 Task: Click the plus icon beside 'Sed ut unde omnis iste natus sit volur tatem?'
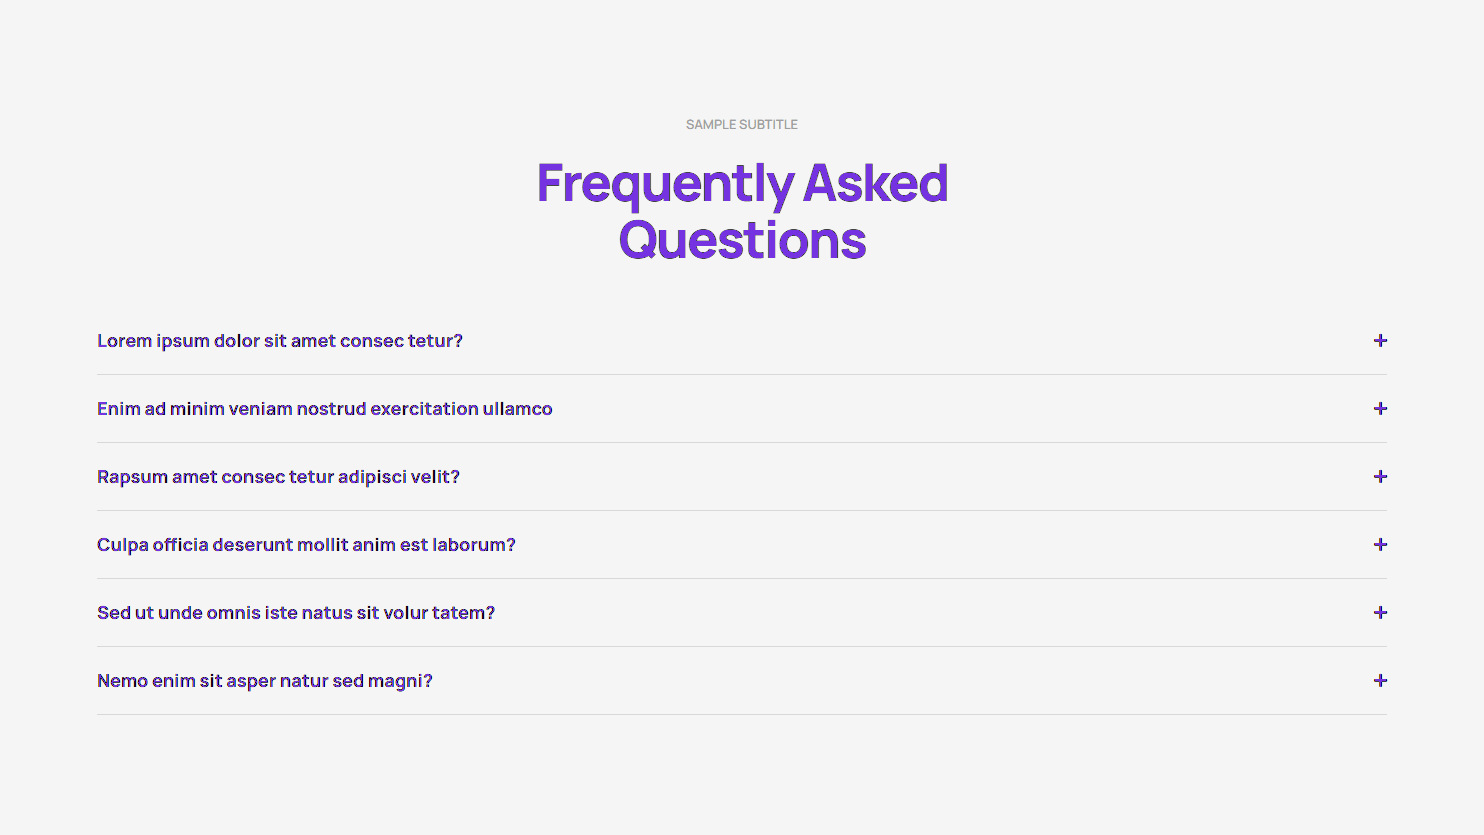coord(1380,612)
